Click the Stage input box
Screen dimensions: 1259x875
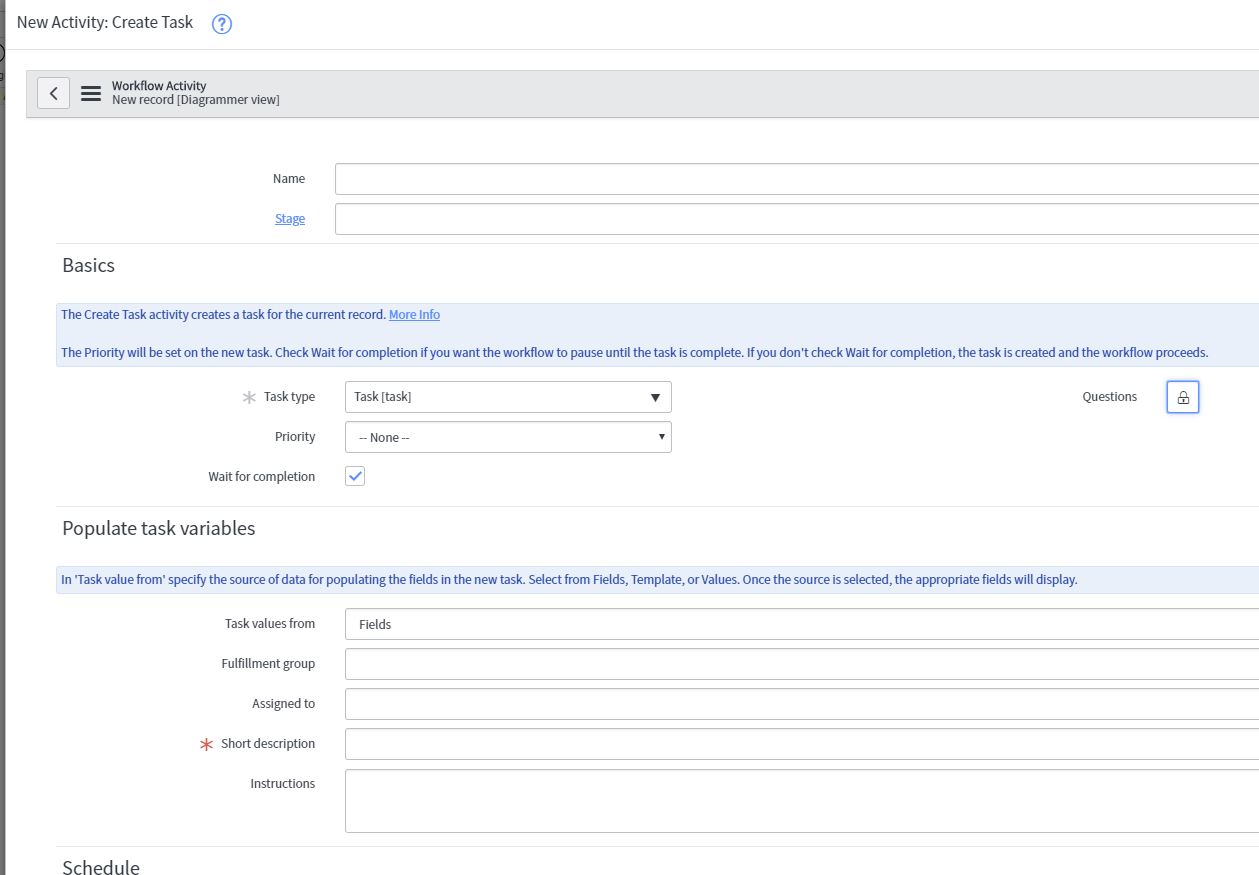[700, 218]
